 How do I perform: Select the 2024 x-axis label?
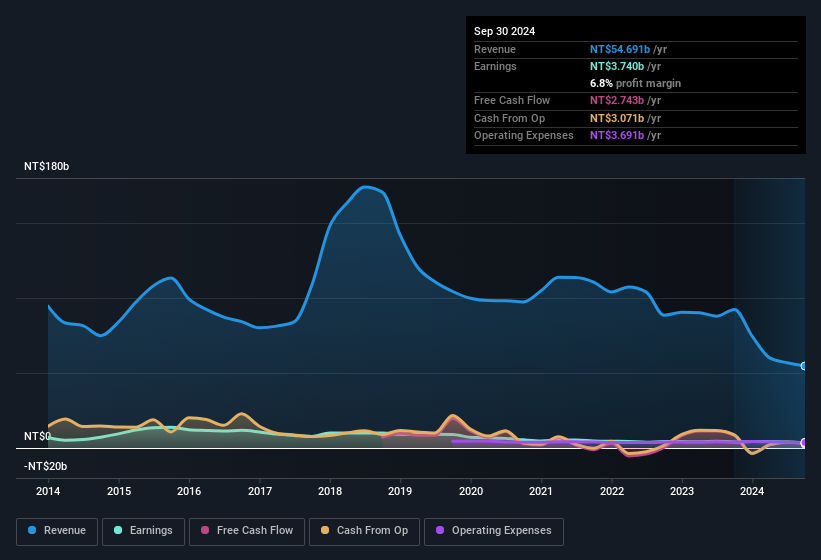pos(752,491)
